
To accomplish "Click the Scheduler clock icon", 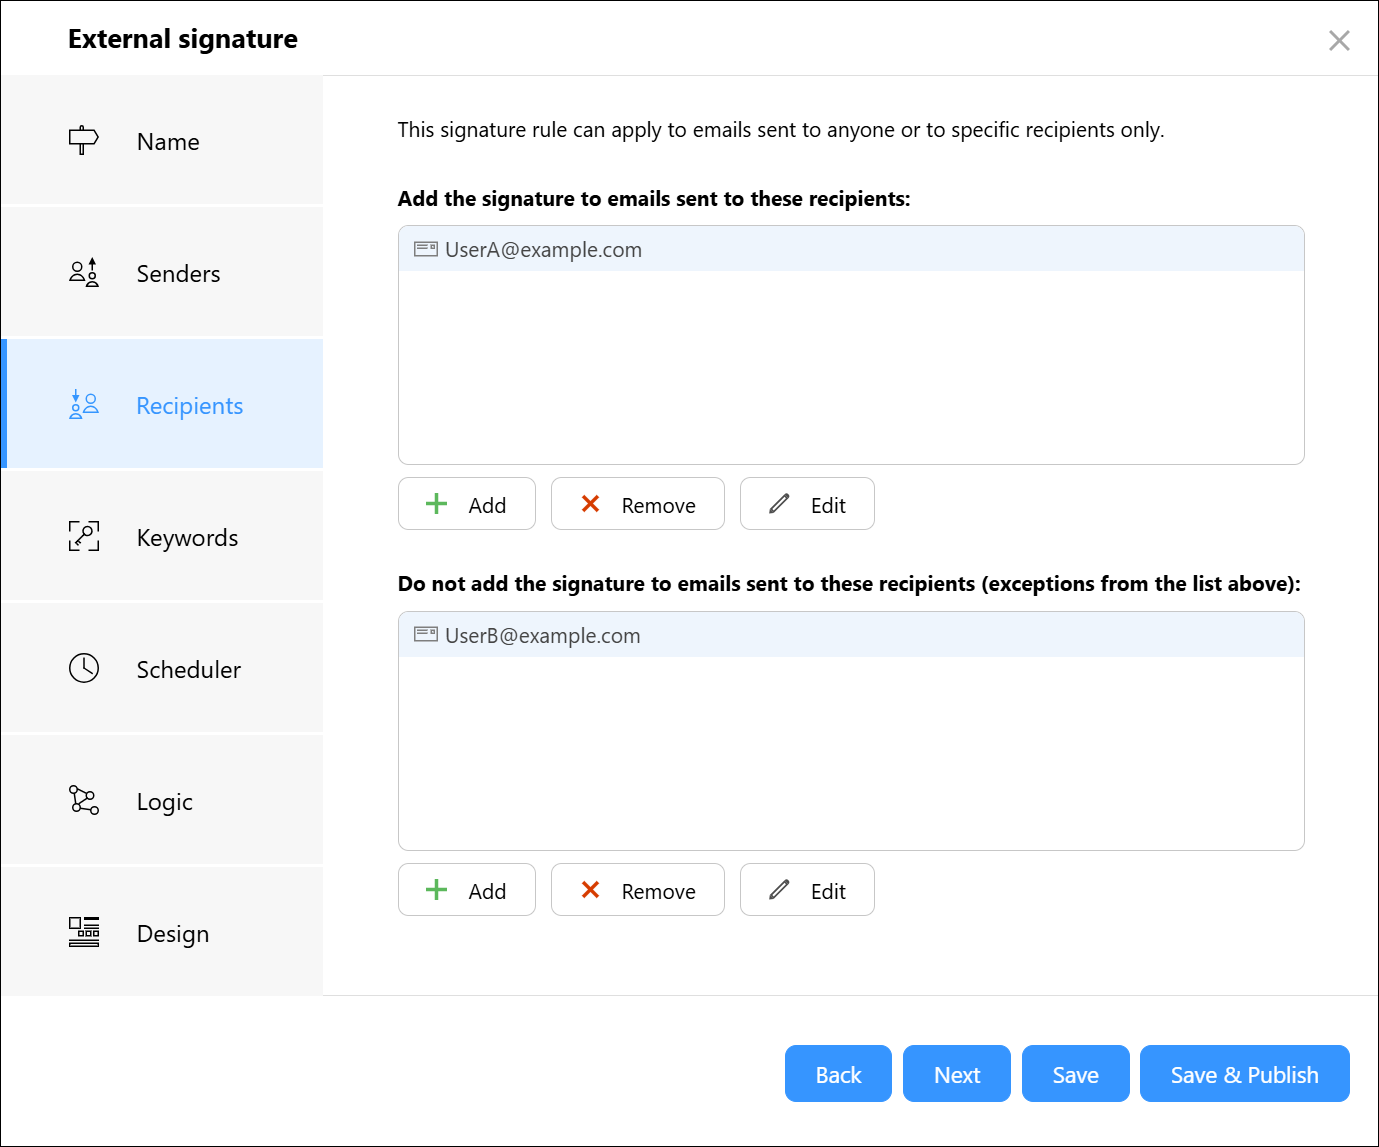I will [84, 668].
